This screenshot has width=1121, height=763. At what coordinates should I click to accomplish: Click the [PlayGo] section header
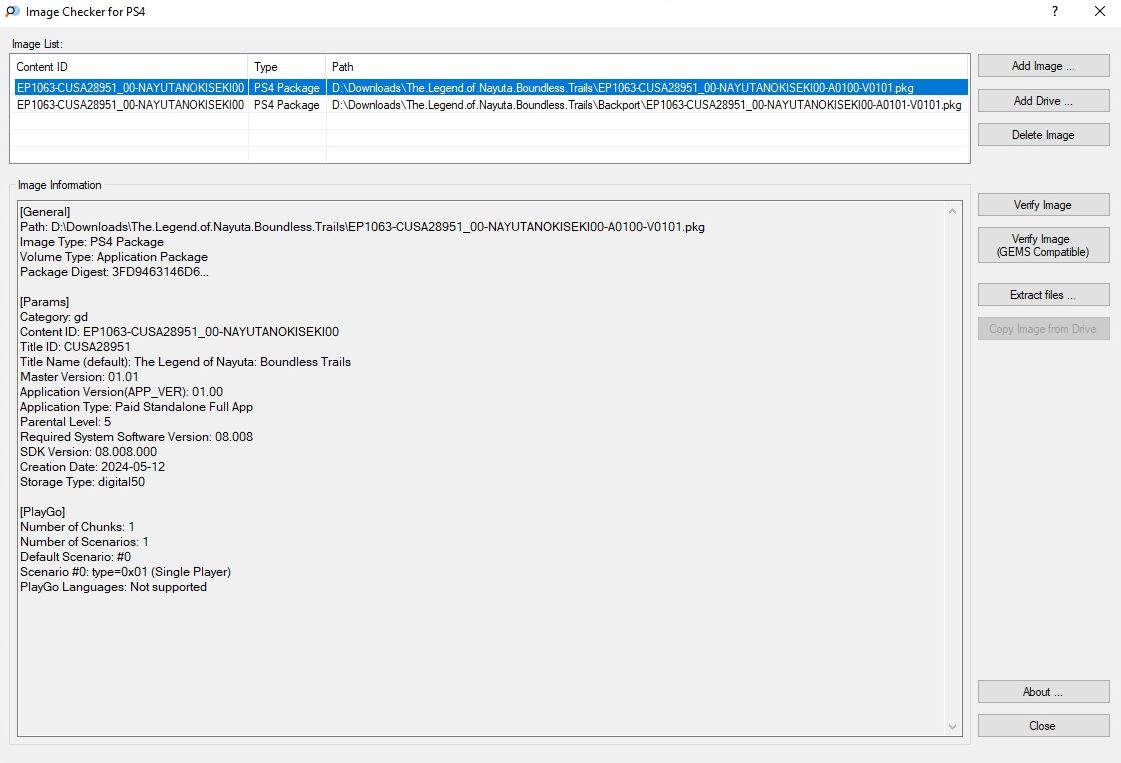[x=42, y=512]
